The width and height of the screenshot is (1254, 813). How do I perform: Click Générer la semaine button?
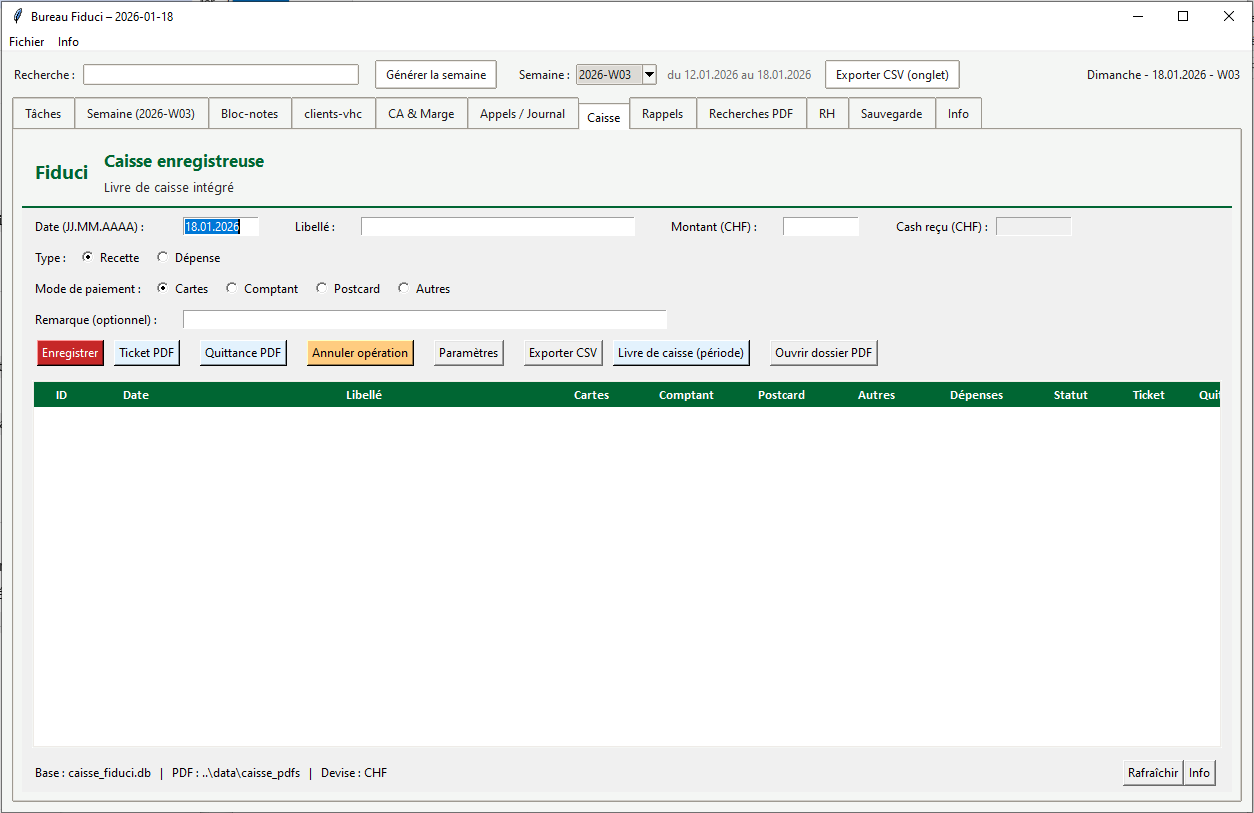click(x=436, y=75)
